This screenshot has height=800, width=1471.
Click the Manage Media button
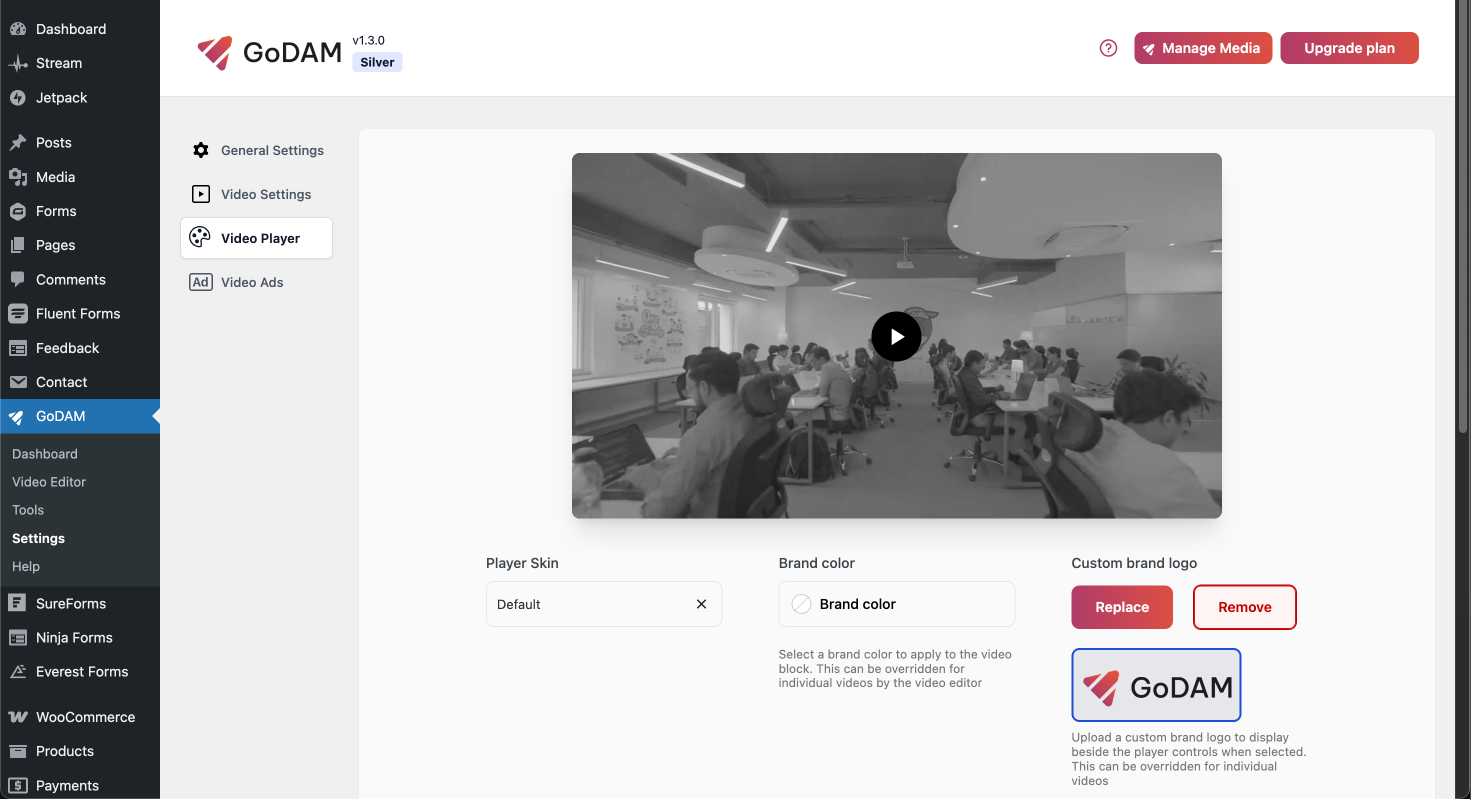coord(1203,48)
